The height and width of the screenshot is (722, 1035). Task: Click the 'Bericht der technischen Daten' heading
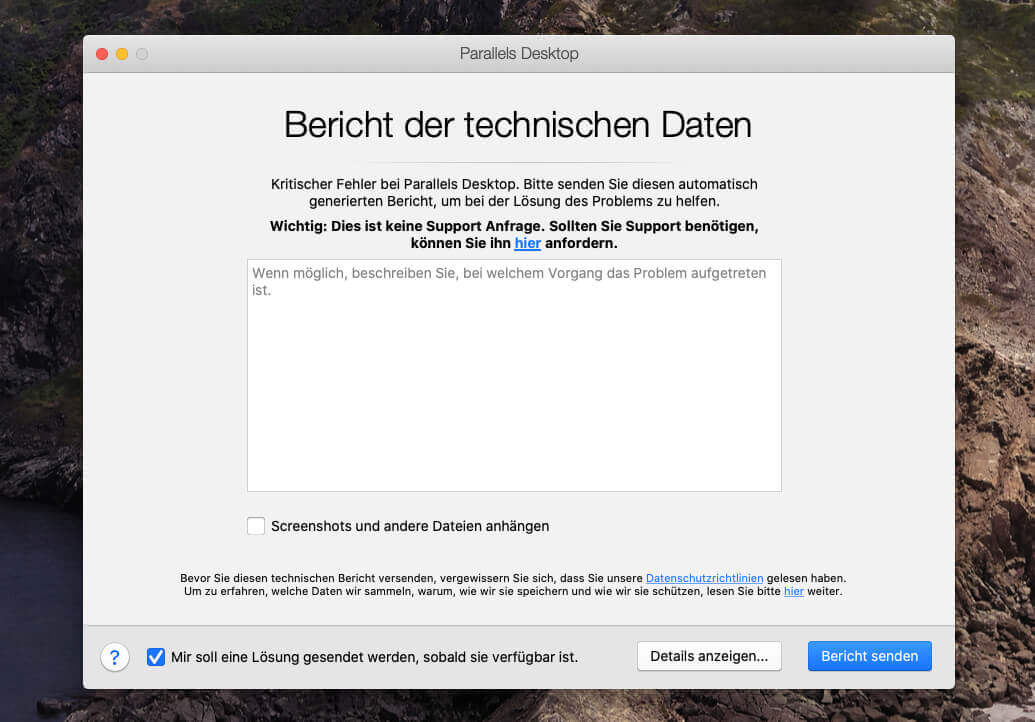(518, 125)
